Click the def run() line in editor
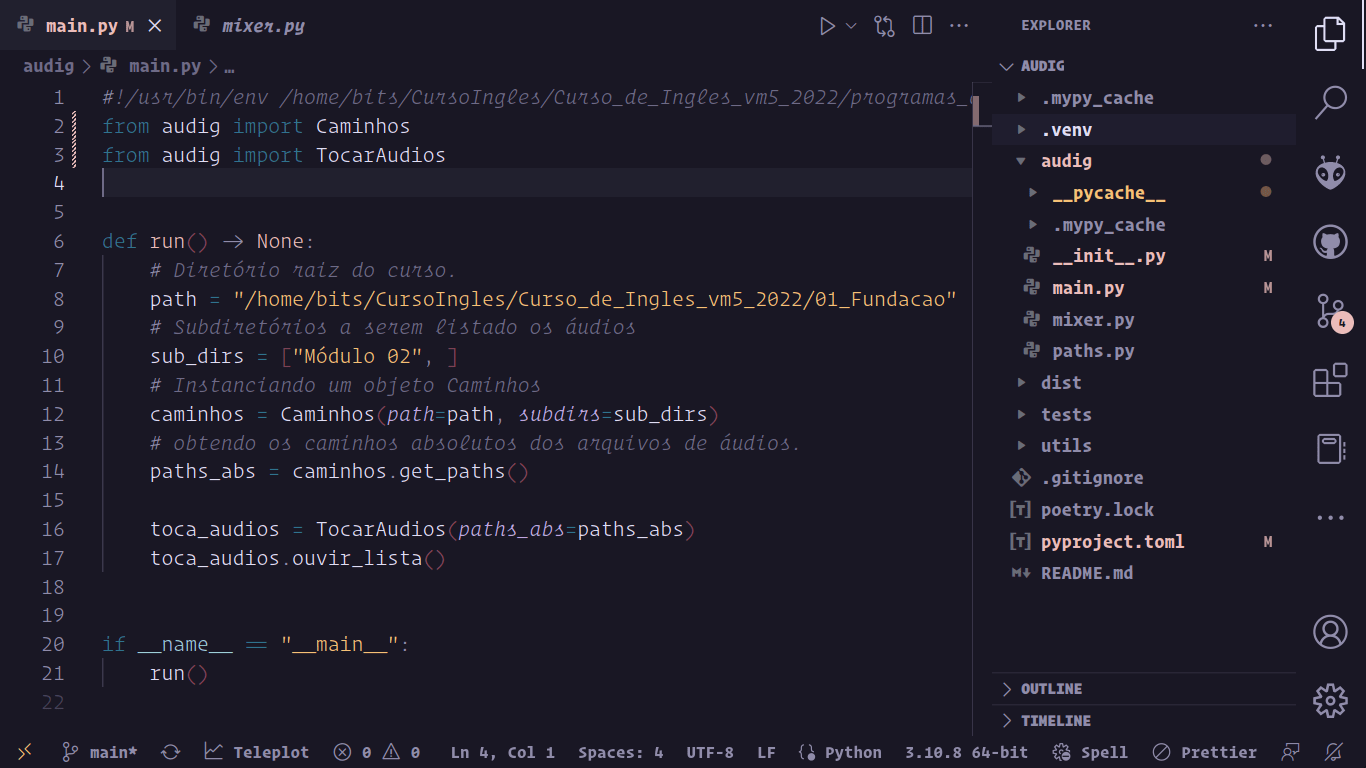This screenshot has width=1366, height=768. click(208, 241)
